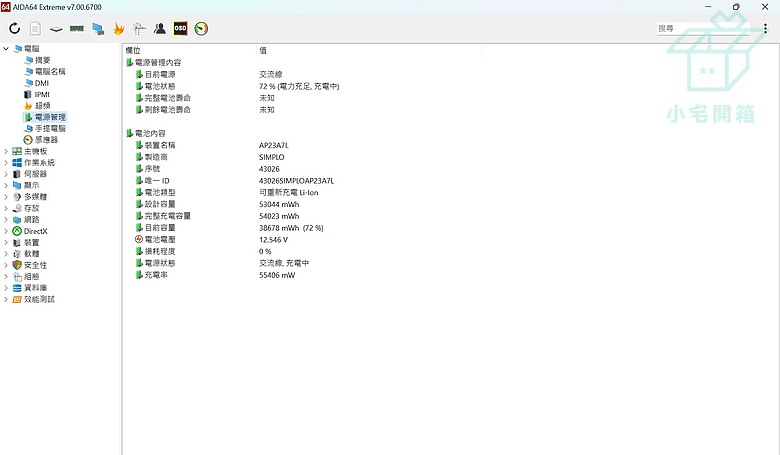Open the three-dot options menu
Screen dimensions: 780x455
(766, 28)
